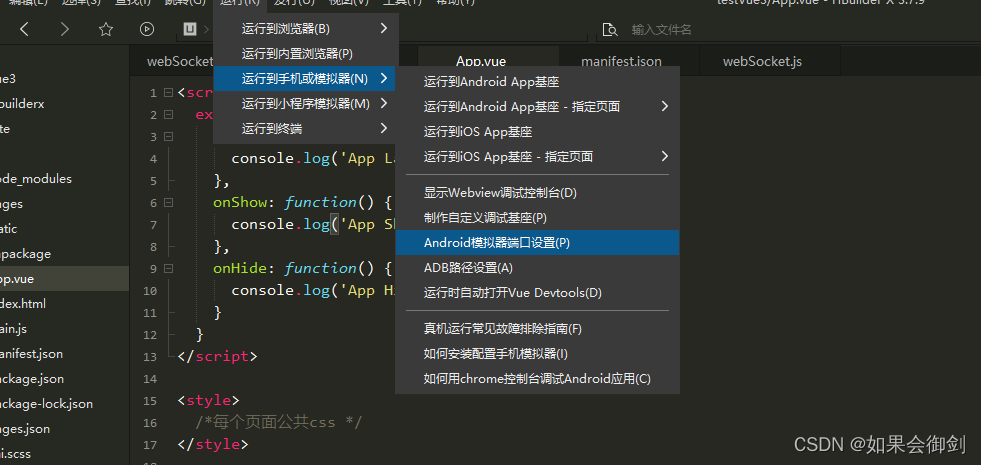Open node_modules folder in project tree
Viewport: 981px width, 465px height.
tap(36, 179)
